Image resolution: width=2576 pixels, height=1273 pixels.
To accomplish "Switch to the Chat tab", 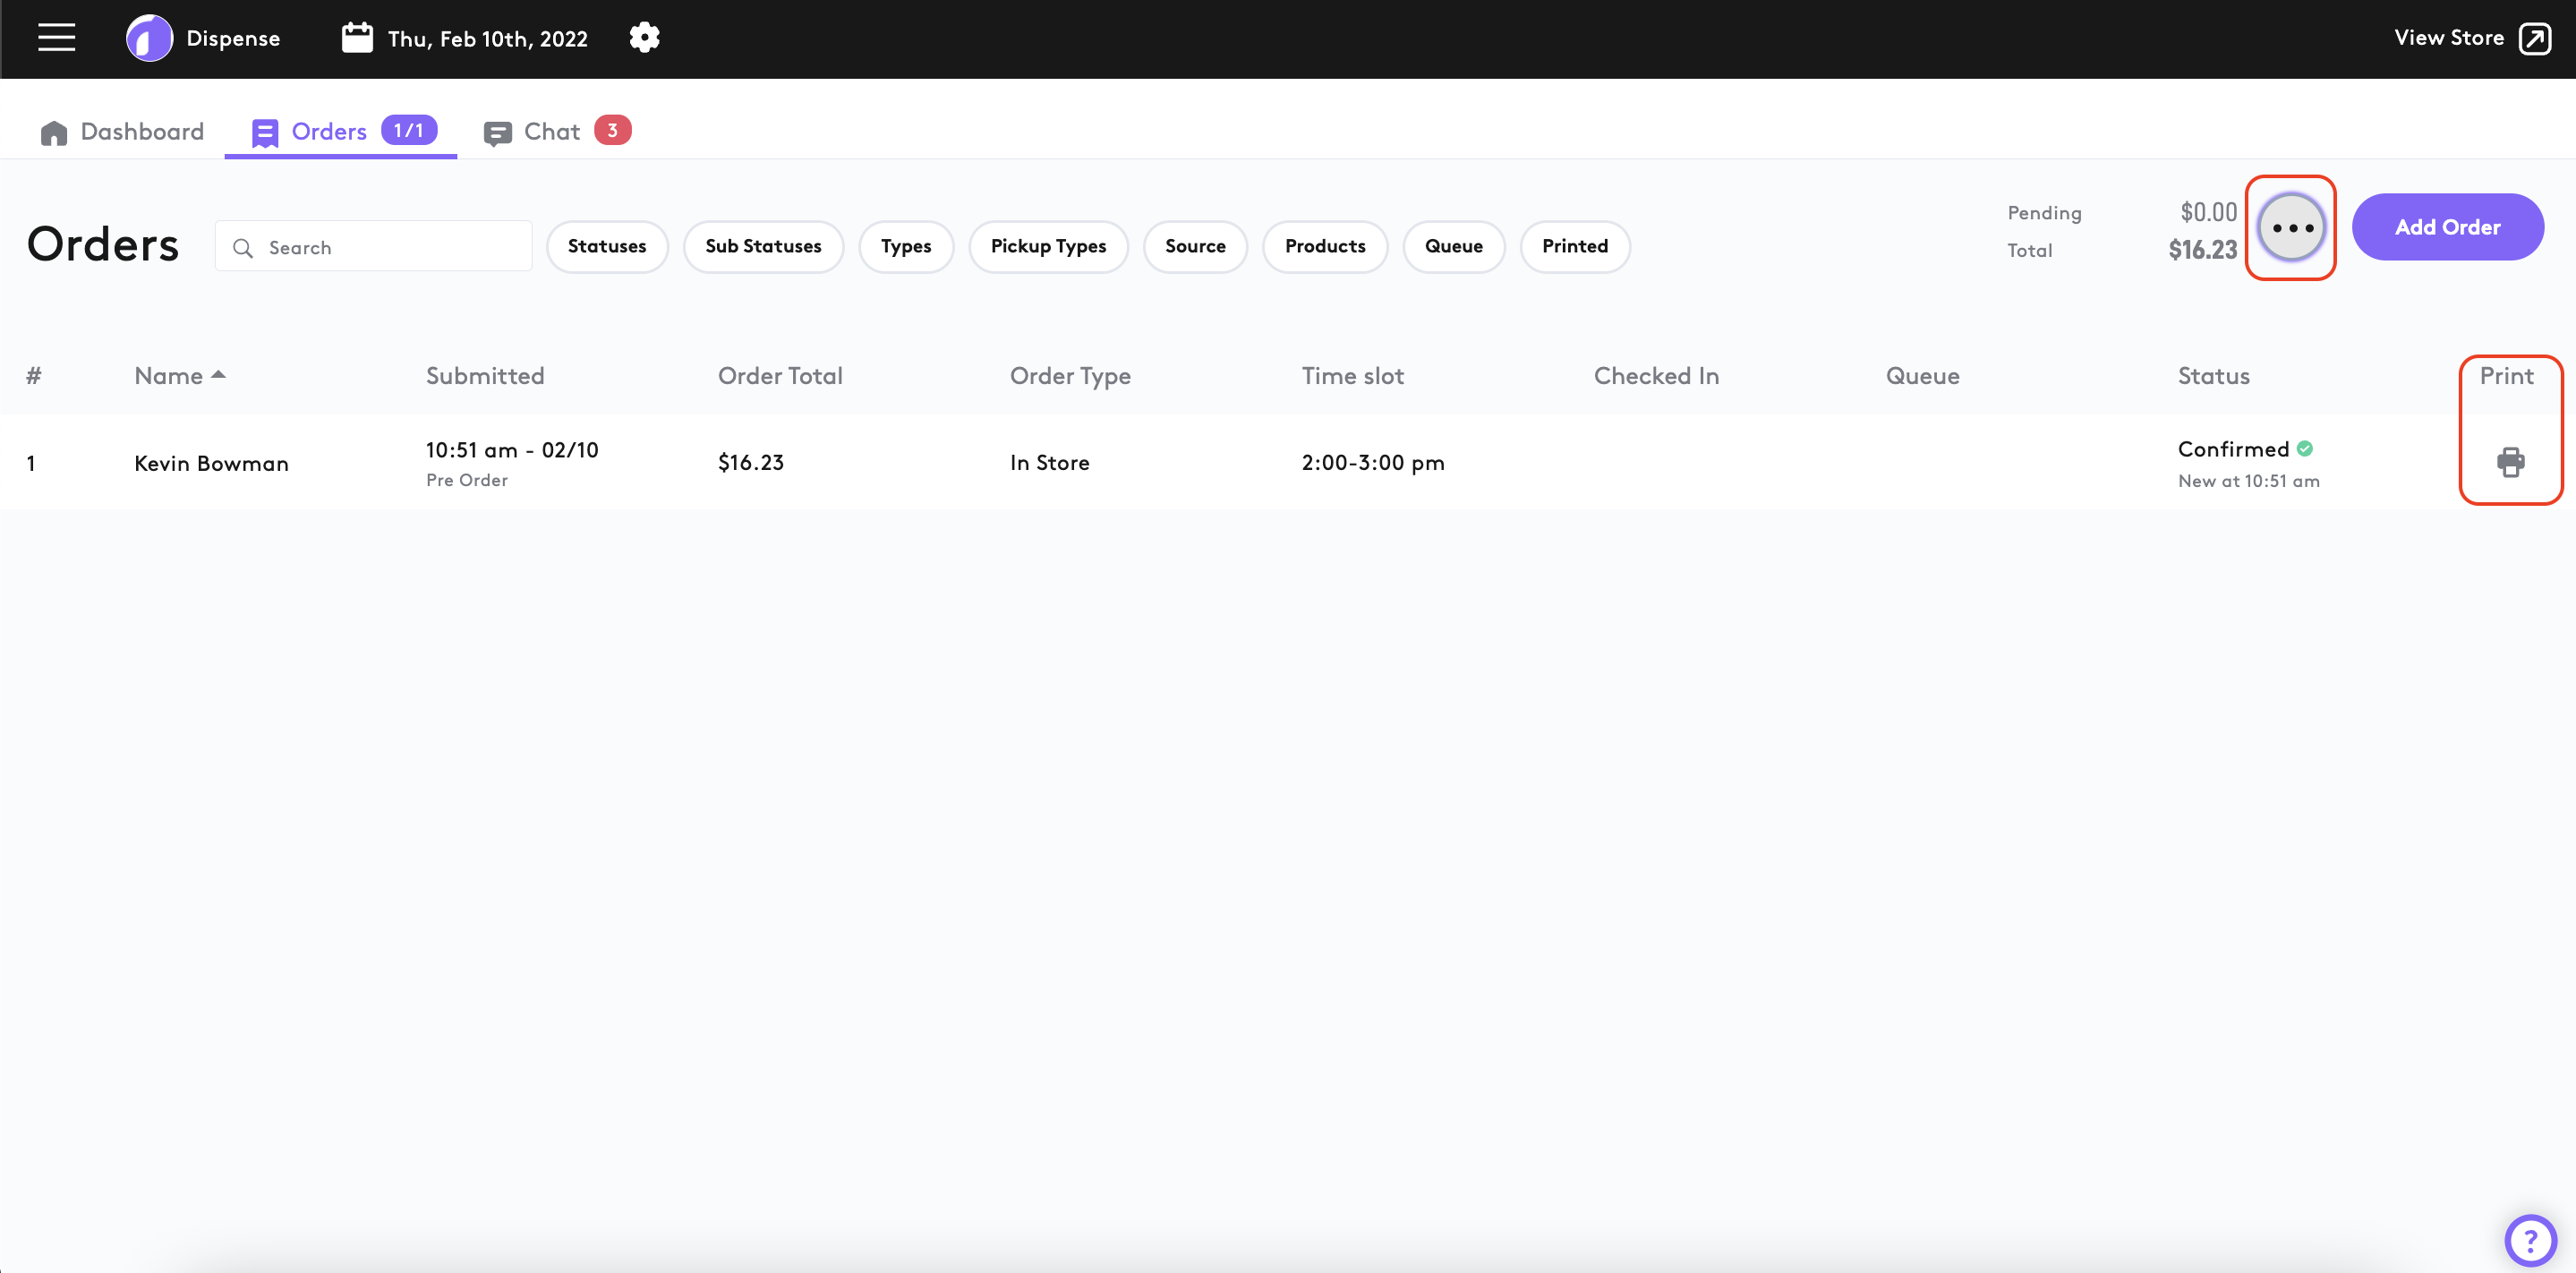I will coord(551,132).
